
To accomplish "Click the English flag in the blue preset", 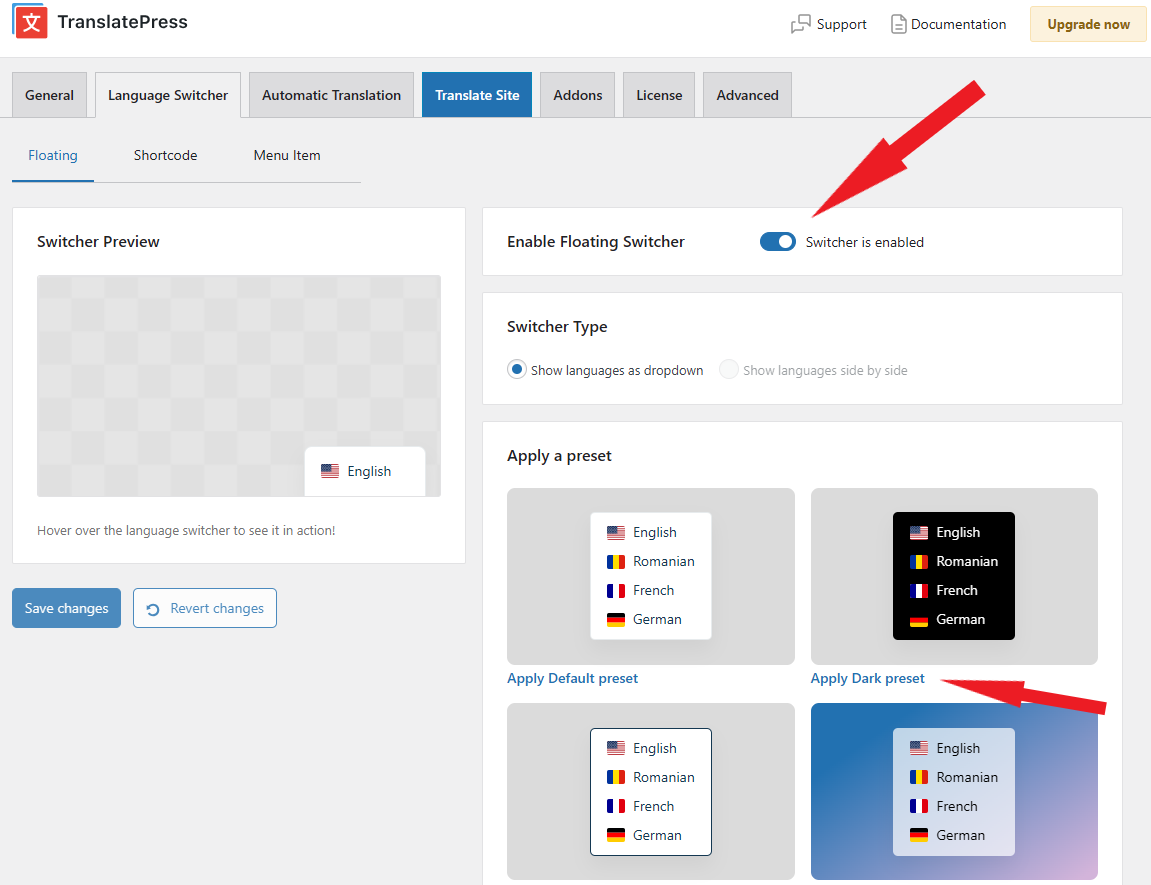I will click(x=919, y=747).
